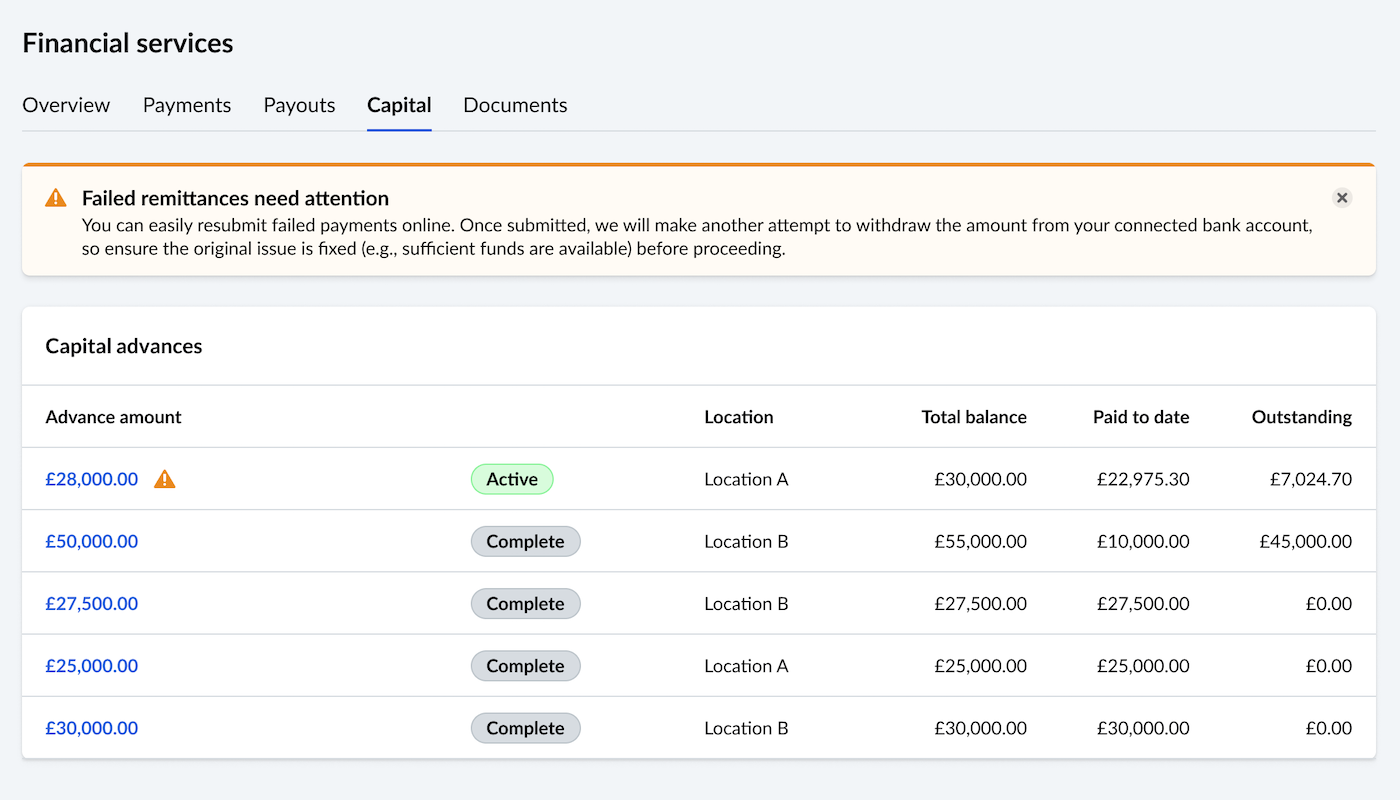Click the Paid to date column header
This screenshot has width=1400, height=800.
point(1140,417)
